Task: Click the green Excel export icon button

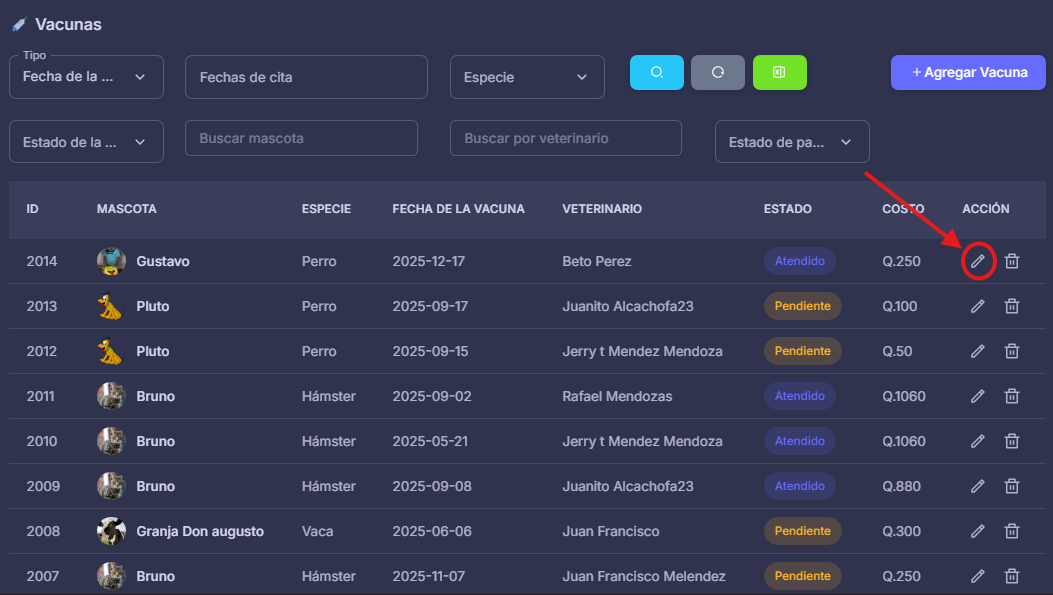Action: pos(779,72)
